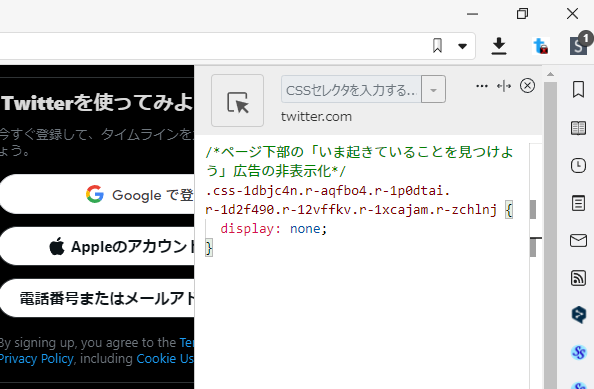Open the sidebar notes icon
This screenshot has height=389, width=594.
point(578,203)
